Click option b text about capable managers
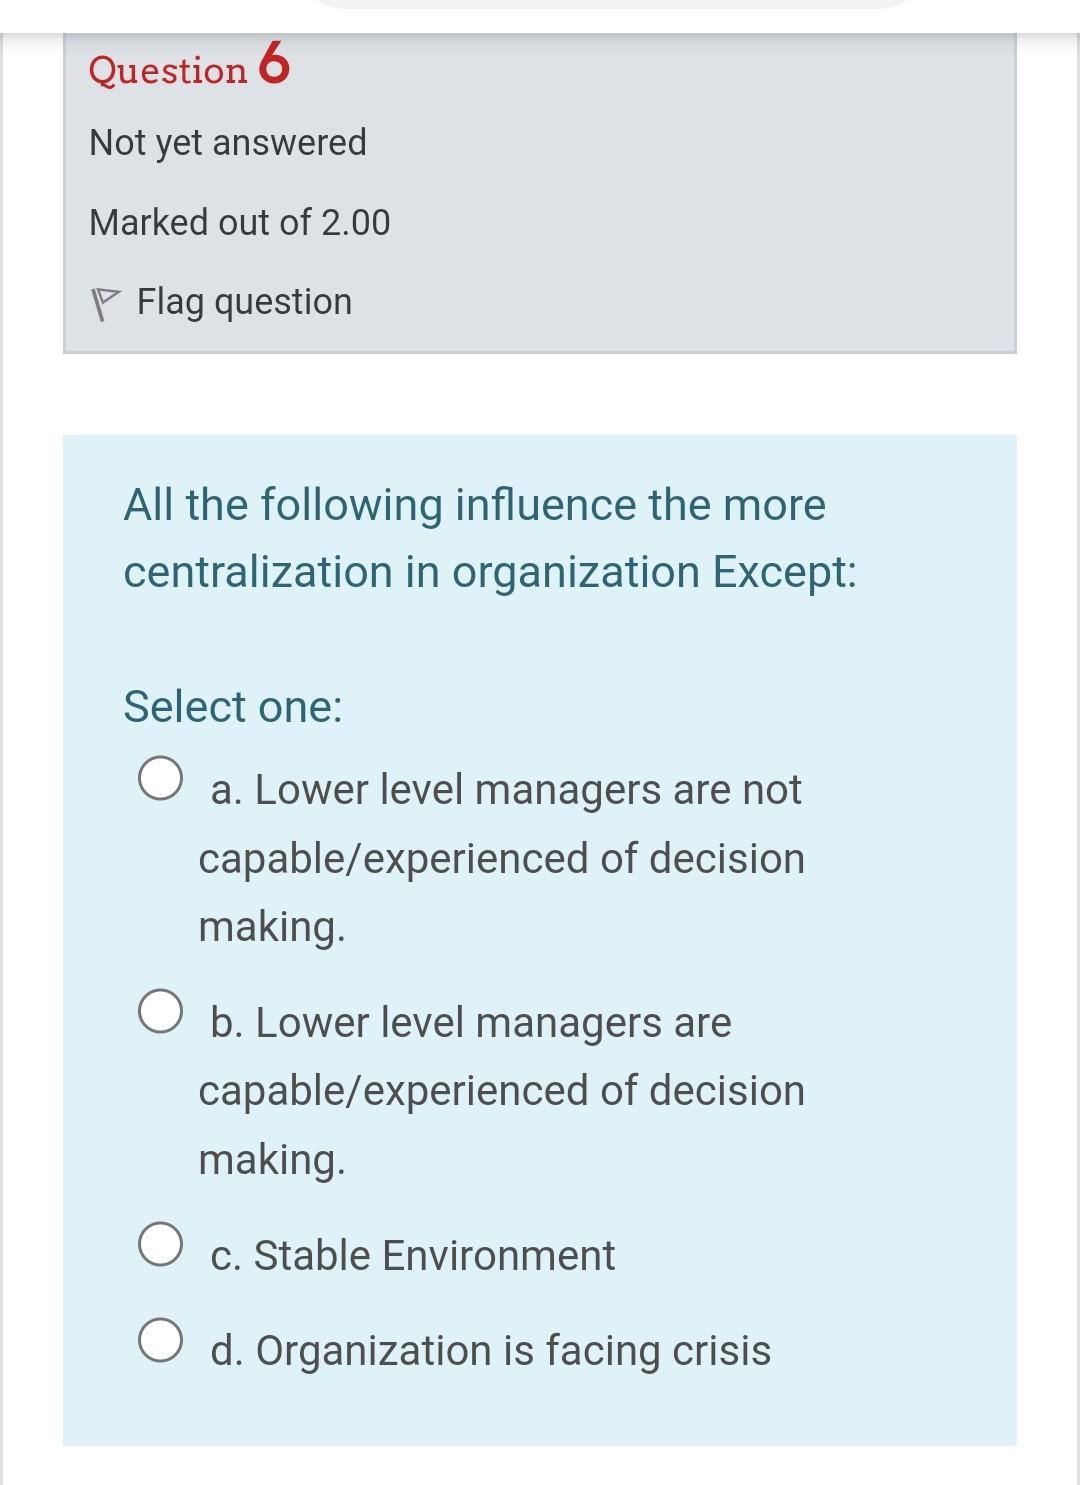 503,1090
